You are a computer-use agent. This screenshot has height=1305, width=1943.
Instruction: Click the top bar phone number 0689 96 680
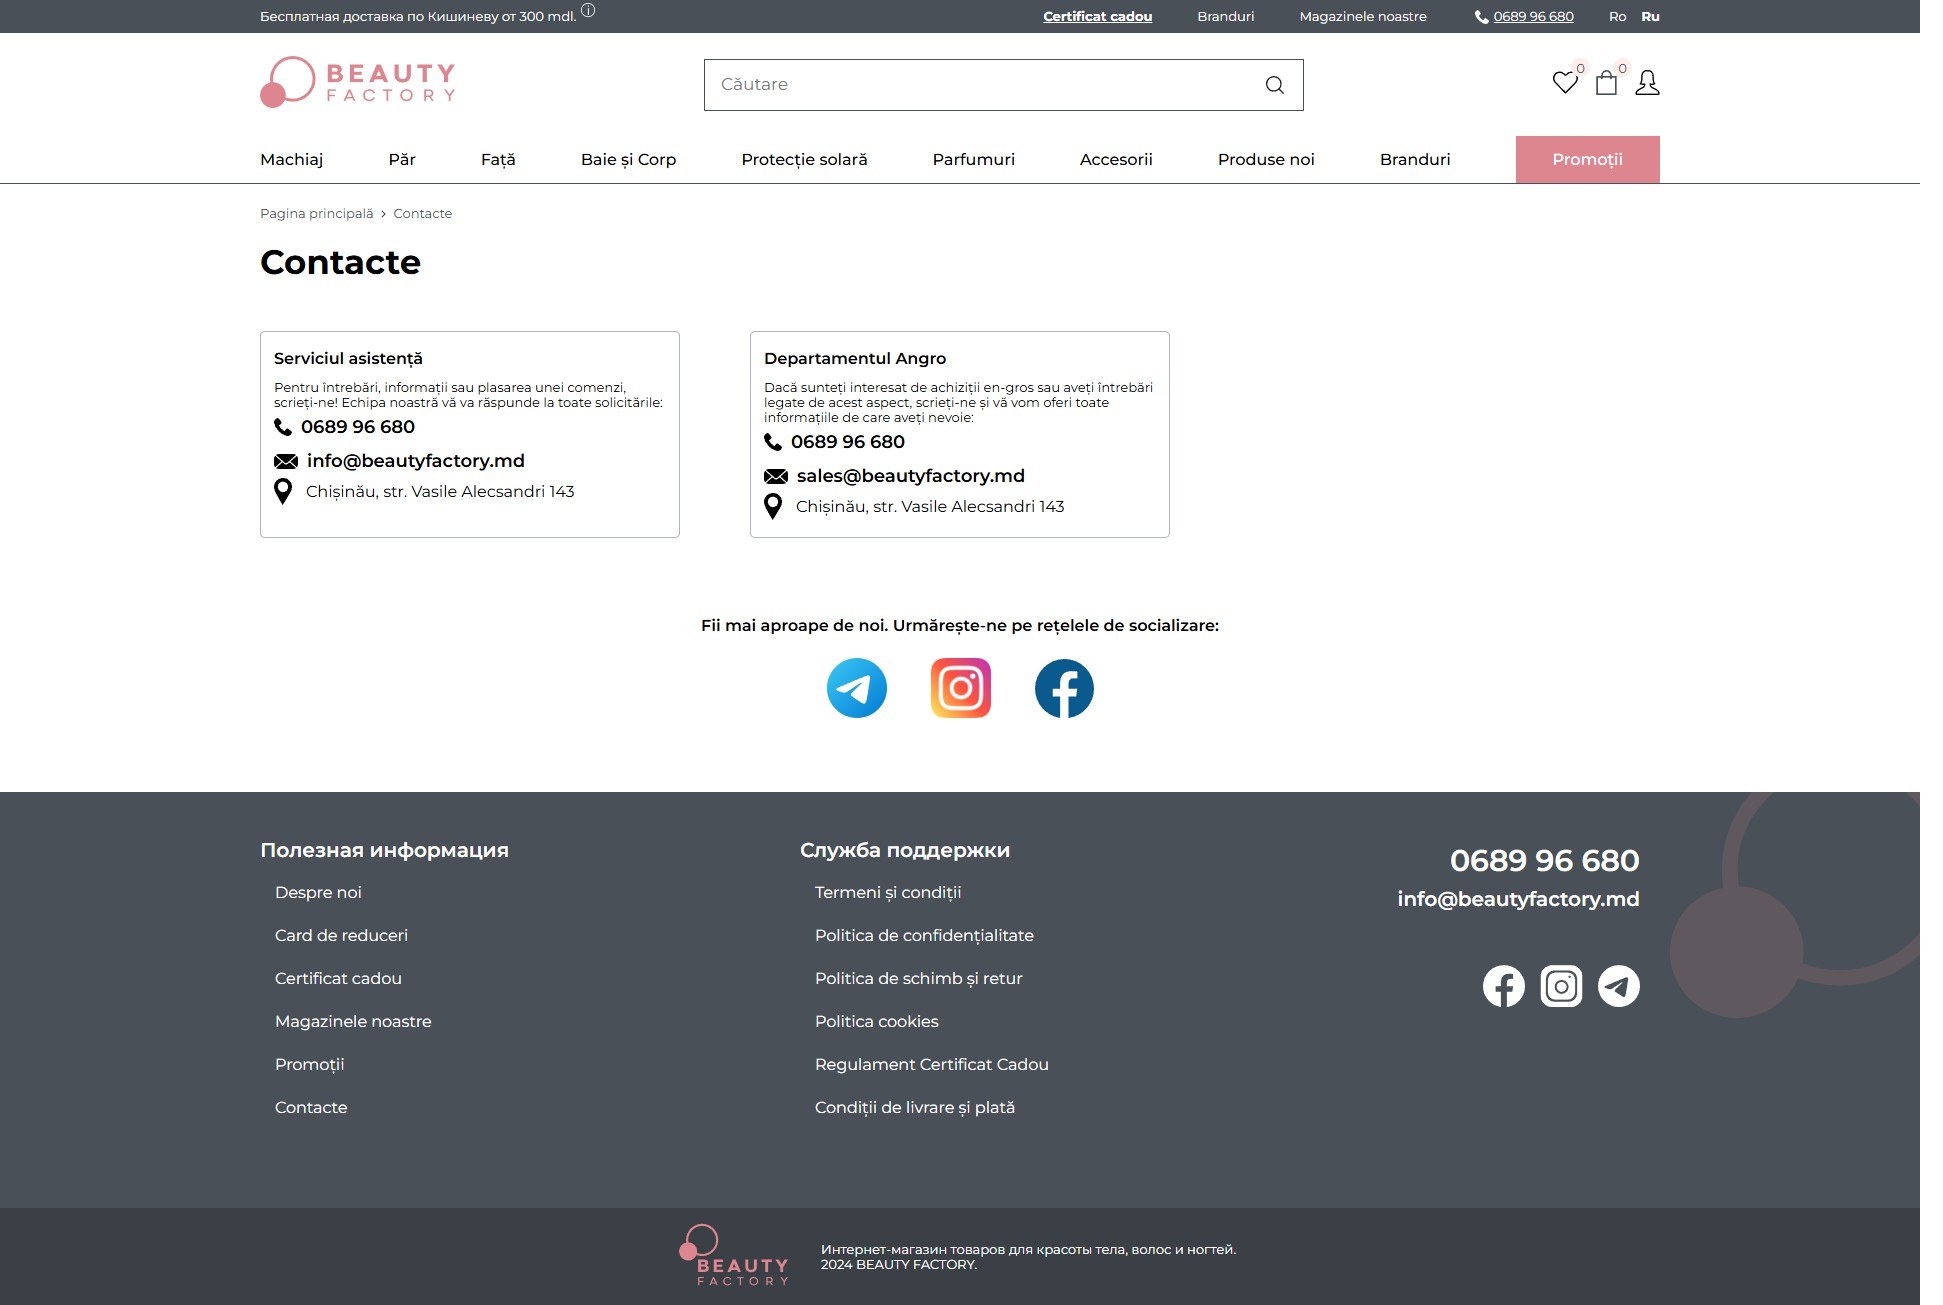pos(1533,17)
